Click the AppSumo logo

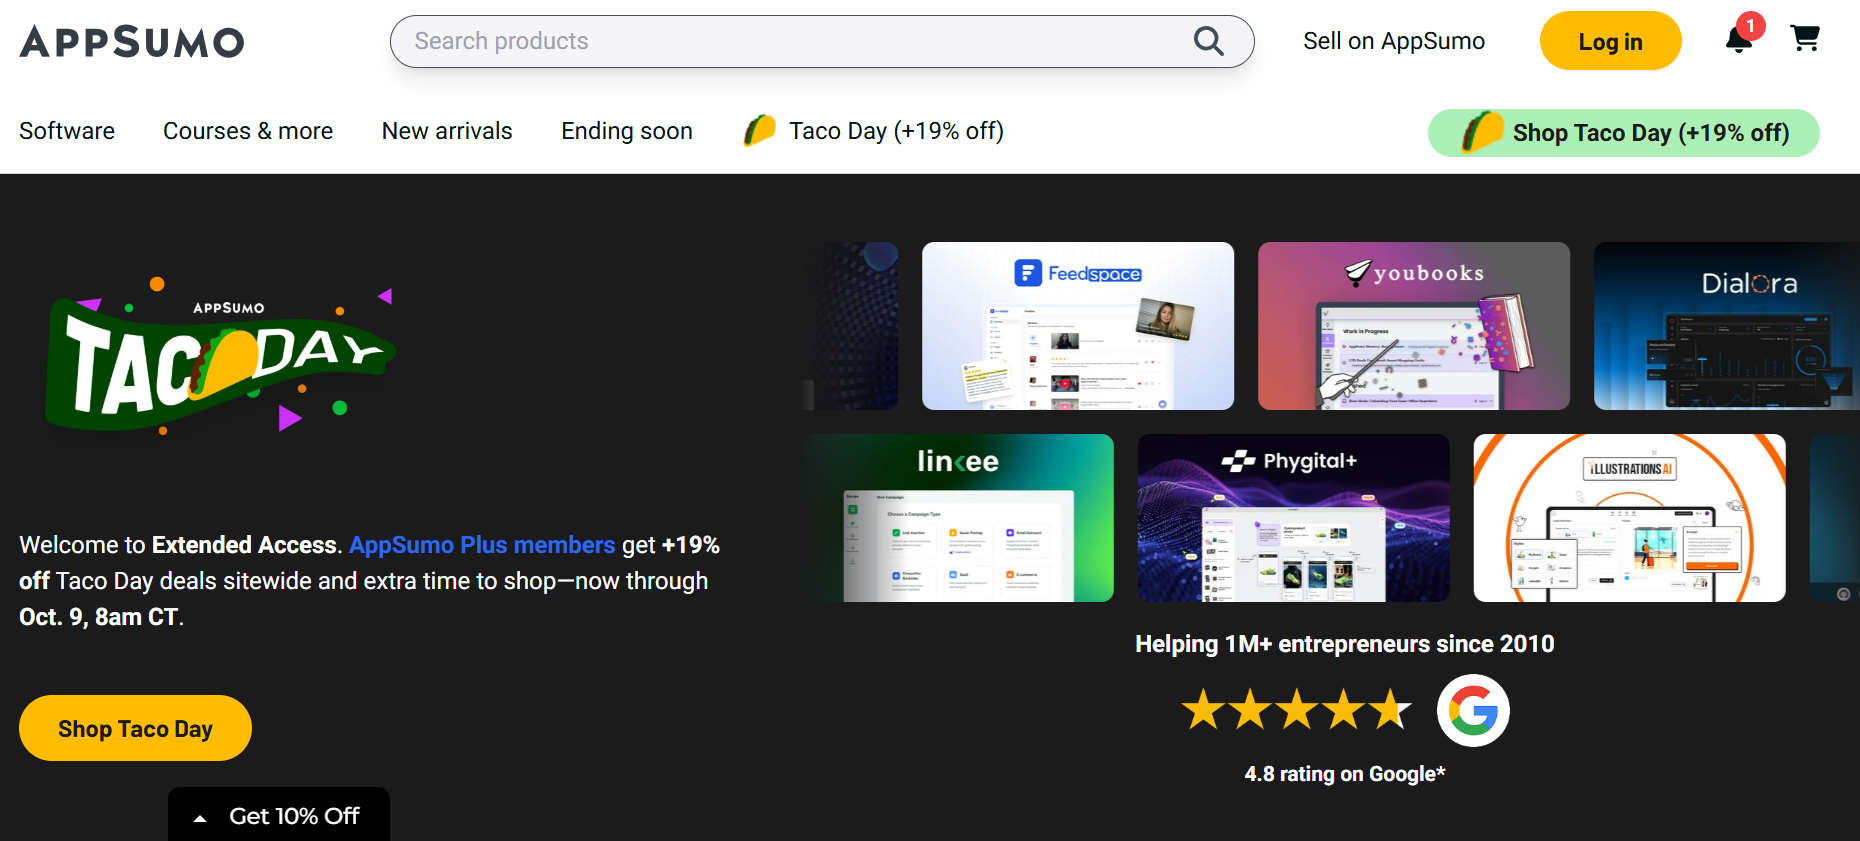[132, 42]
